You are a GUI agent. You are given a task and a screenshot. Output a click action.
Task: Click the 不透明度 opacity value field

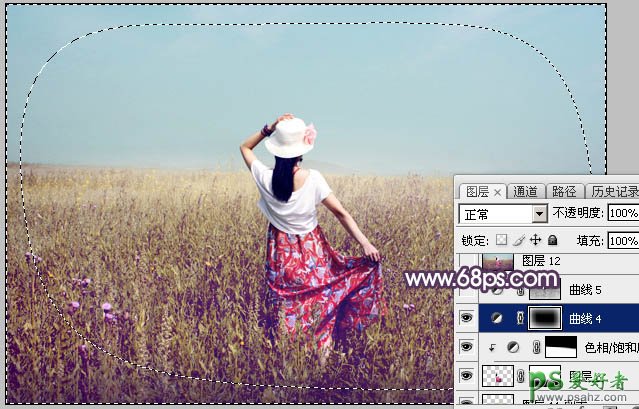(x=622, y=214)
